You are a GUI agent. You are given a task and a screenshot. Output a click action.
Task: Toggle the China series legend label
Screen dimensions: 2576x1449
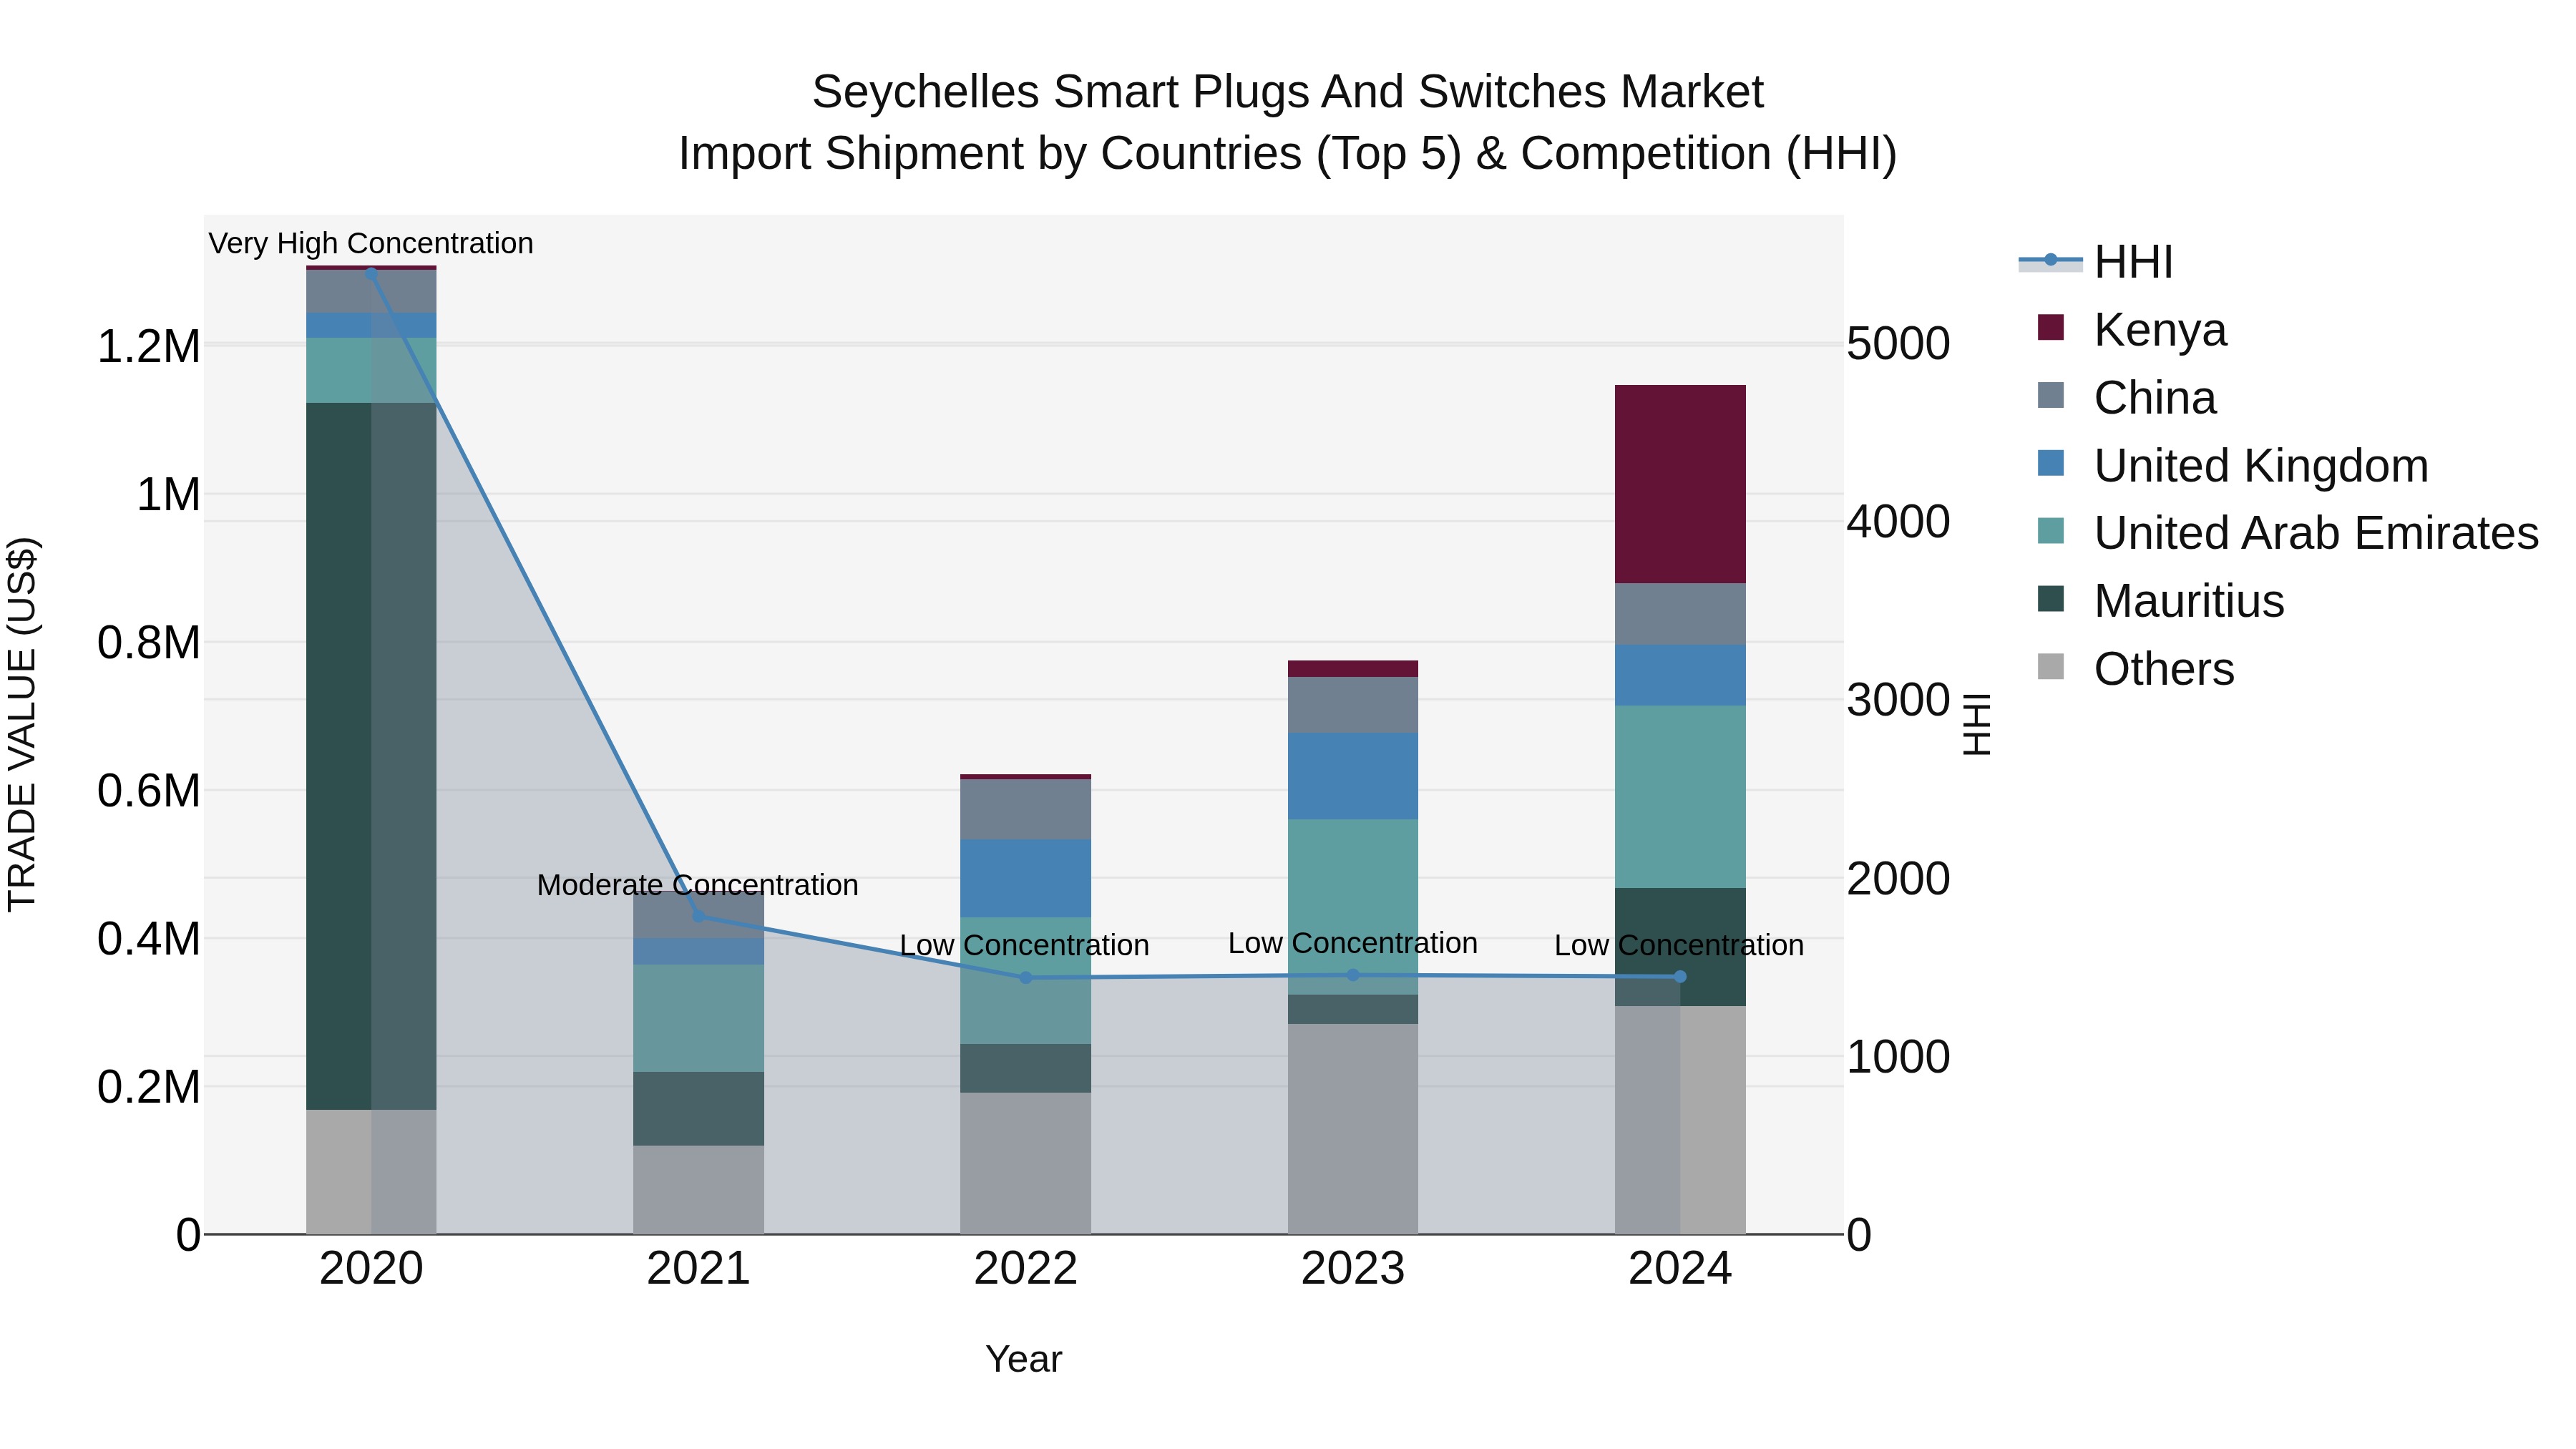[2155, 398]
